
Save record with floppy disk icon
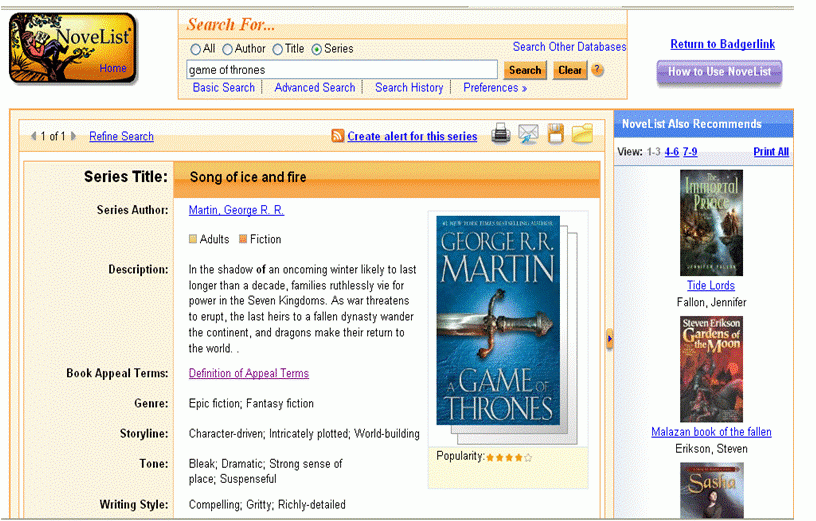[x=555, y=134]
